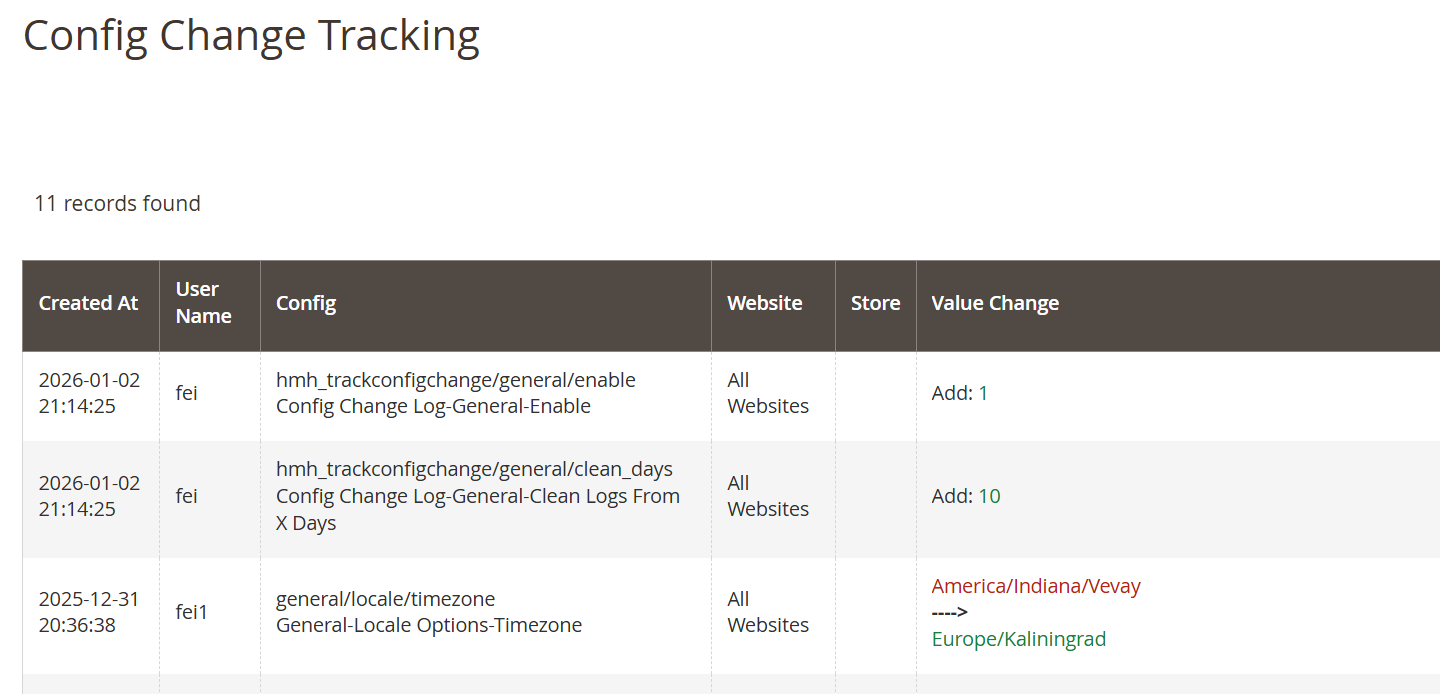Screen dimensions: 1440x694
Task: Sort the table by the Website column
Action: [x=765, y=302]
